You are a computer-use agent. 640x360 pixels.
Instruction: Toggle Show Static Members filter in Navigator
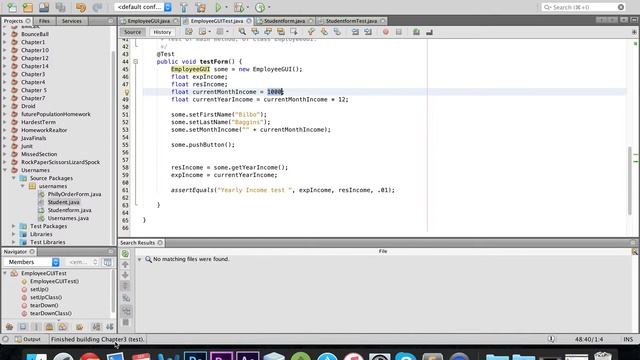click(x=36, y=327)
